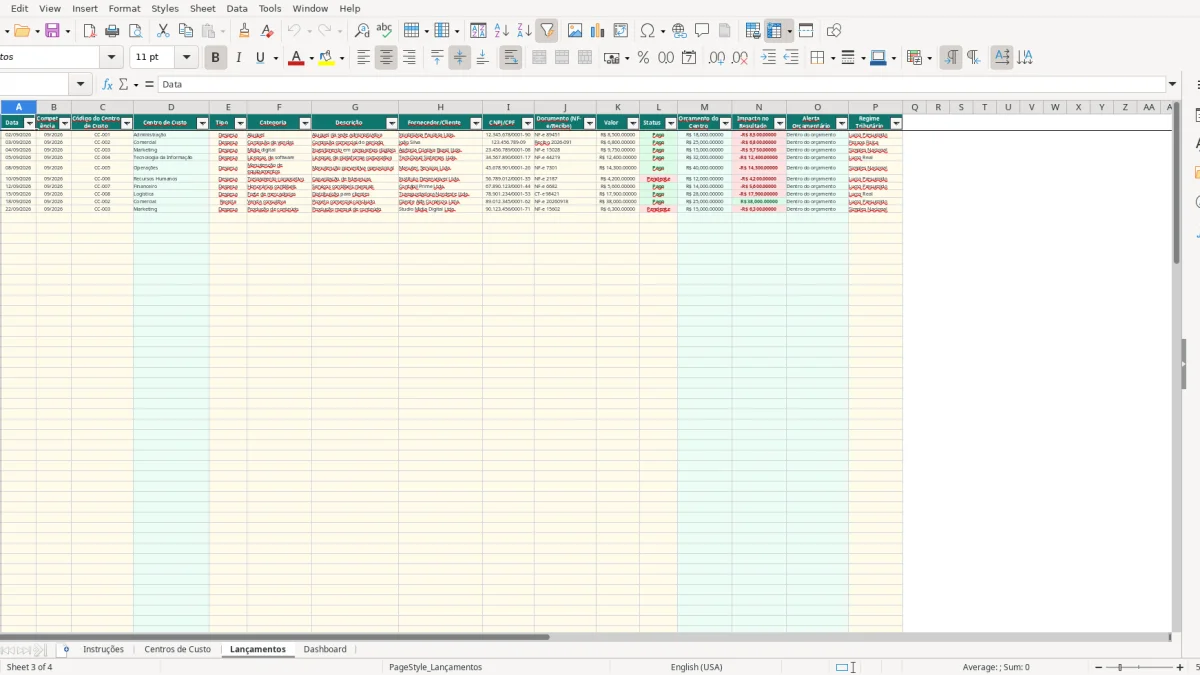Insert an image
Viewport: 1200px width, 675px height.
pos(575,31)
